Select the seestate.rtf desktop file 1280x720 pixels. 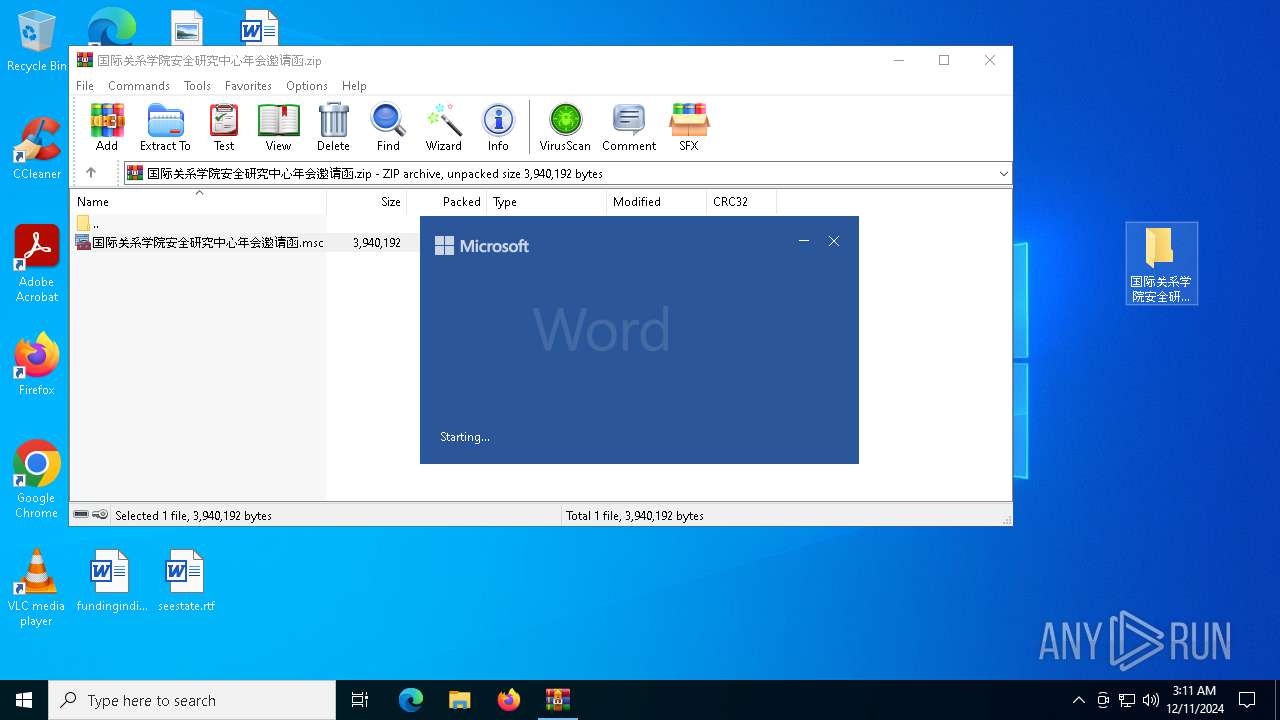point(186,581)
